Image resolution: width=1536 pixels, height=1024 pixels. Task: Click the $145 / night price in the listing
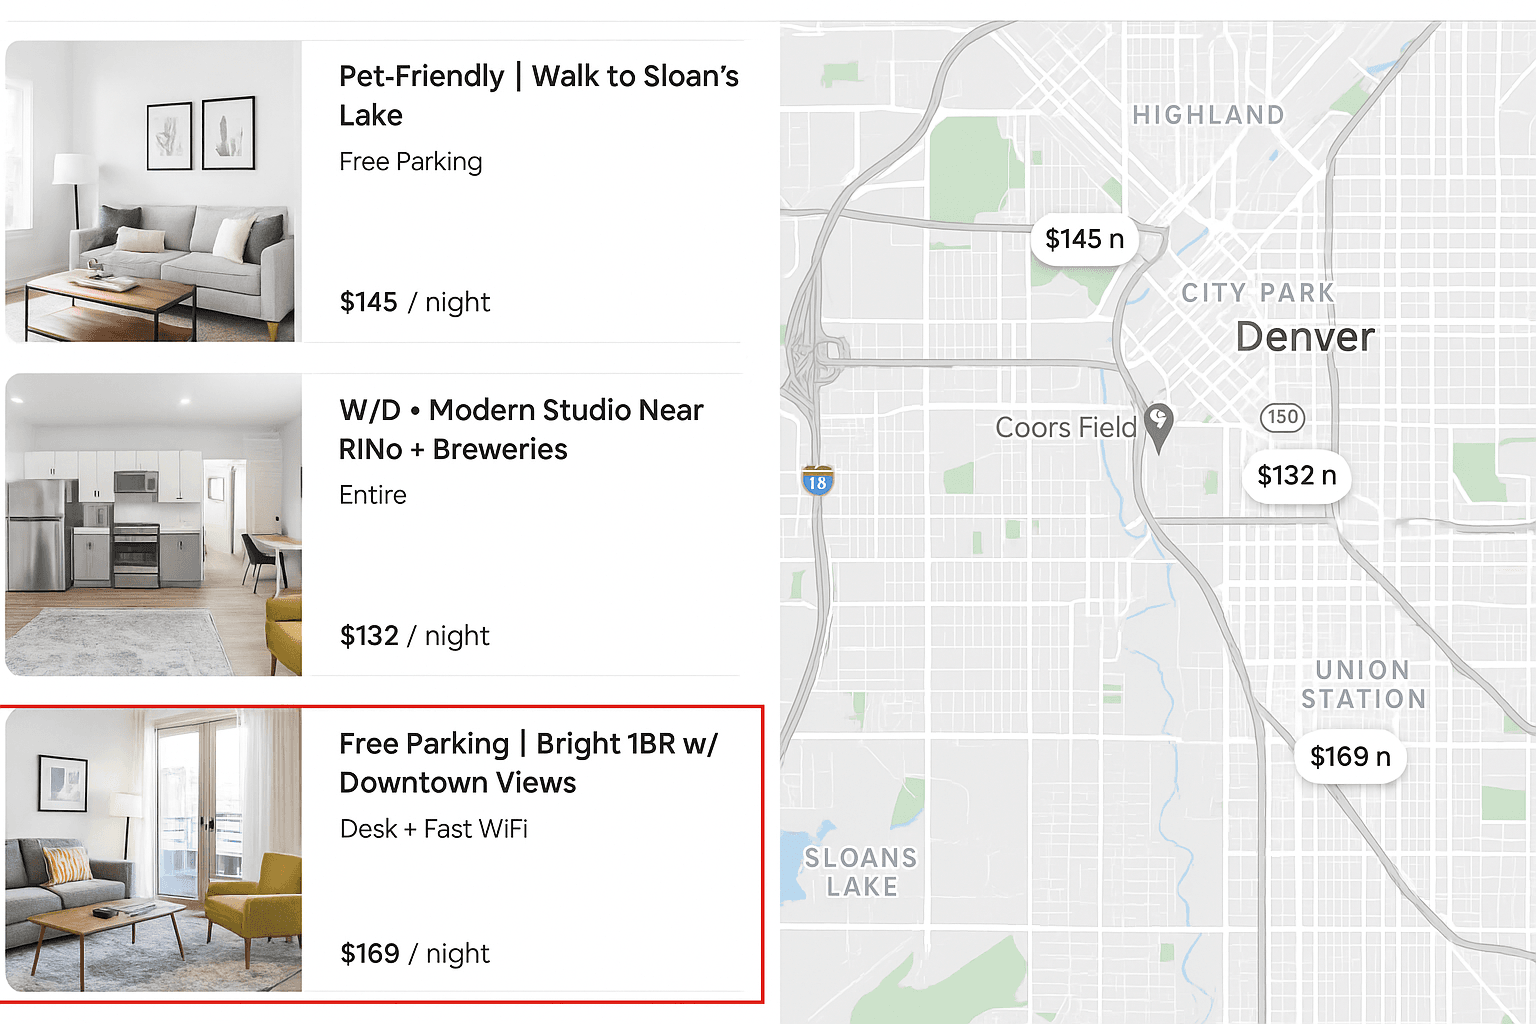click(414, 302)
